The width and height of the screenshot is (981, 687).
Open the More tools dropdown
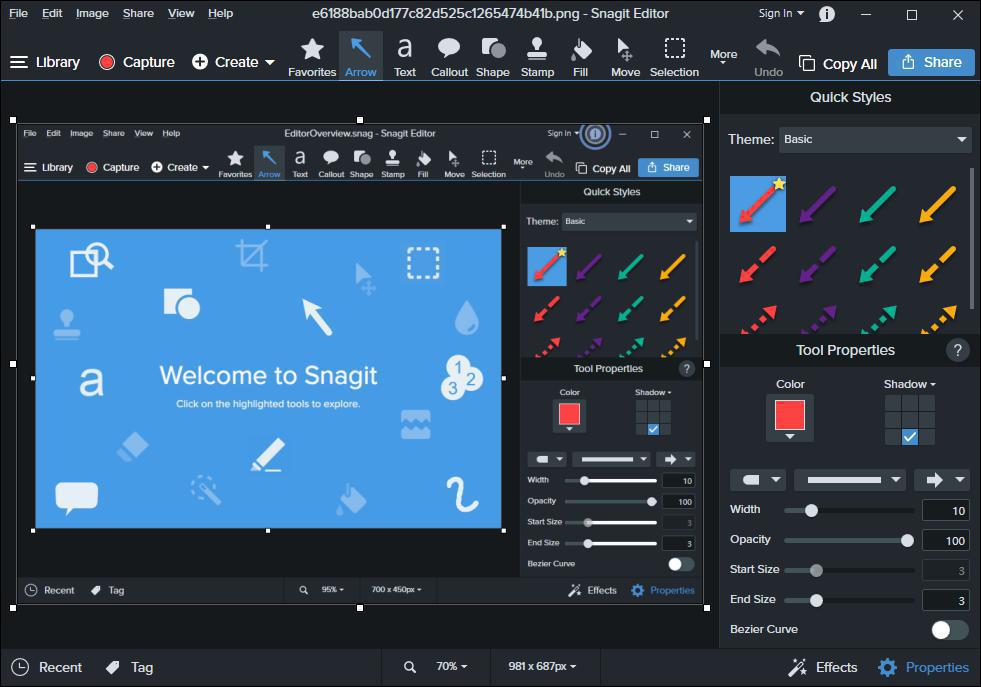(723, 56)
